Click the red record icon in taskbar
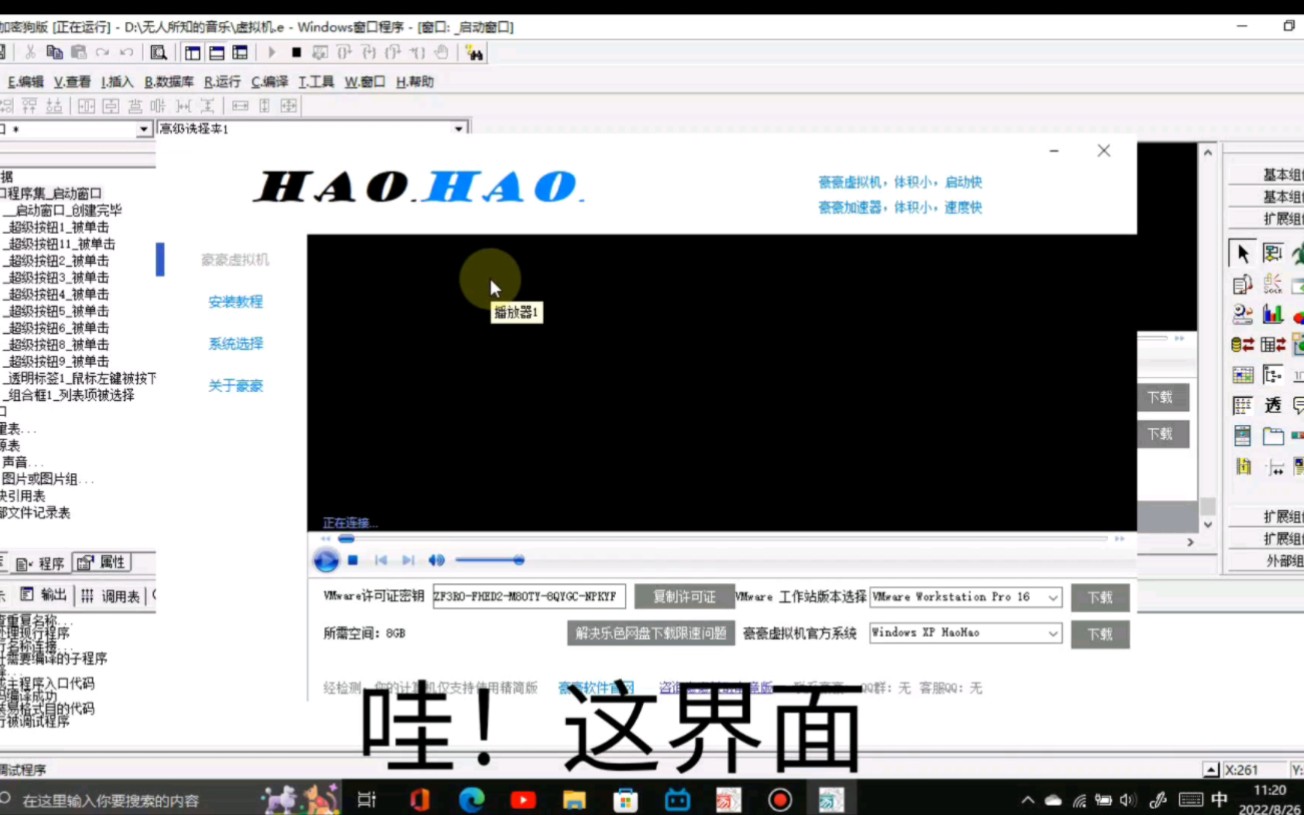Screen dimensions: 1304x815 (780, 799)
